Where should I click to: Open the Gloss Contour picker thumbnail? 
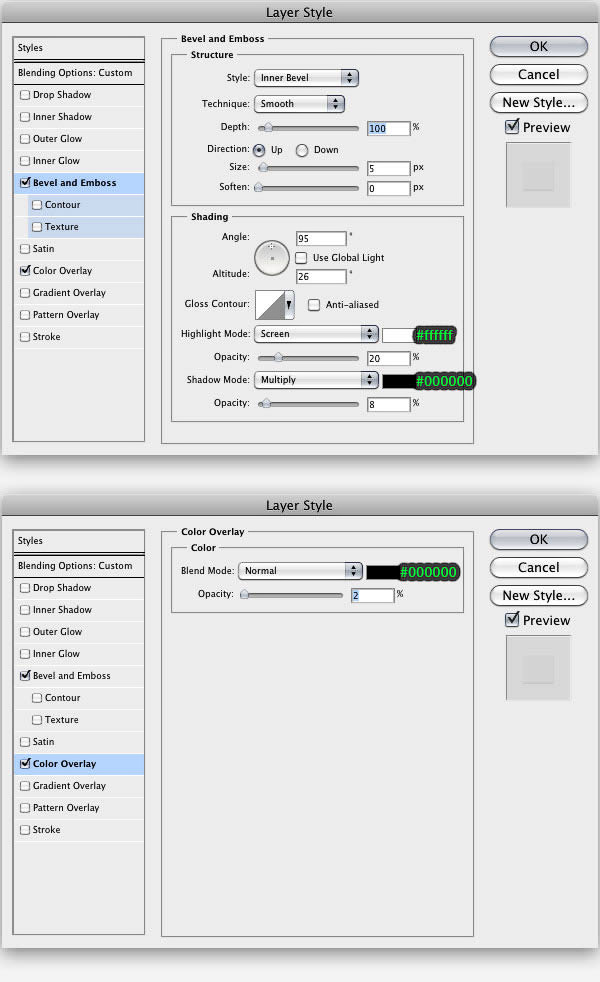[x=270, y=305]
